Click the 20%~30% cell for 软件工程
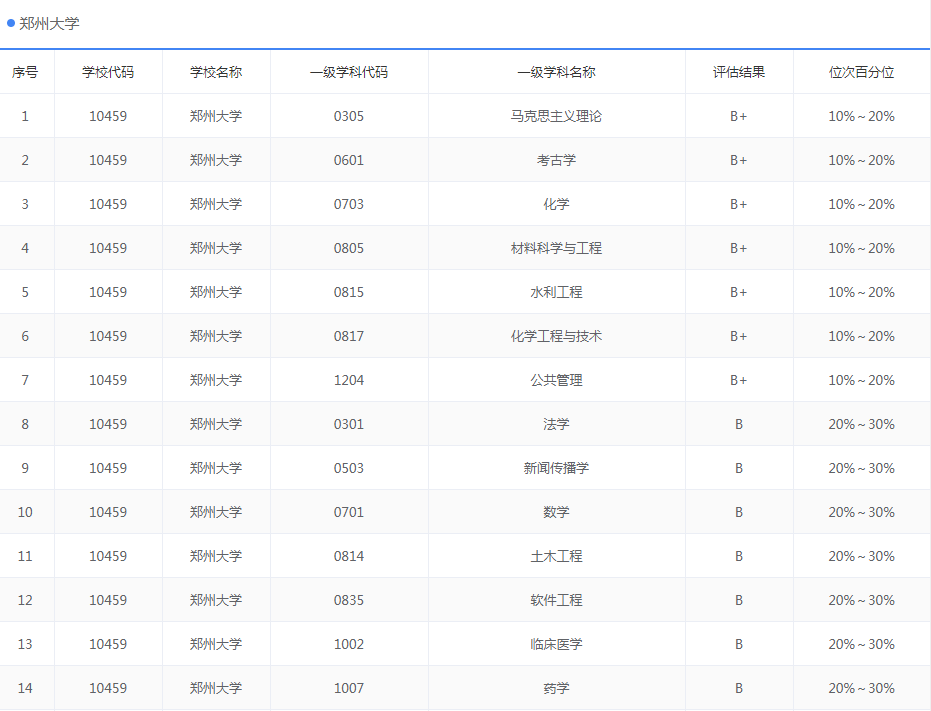This screenshot has width=931, height=711. [862, 599]
